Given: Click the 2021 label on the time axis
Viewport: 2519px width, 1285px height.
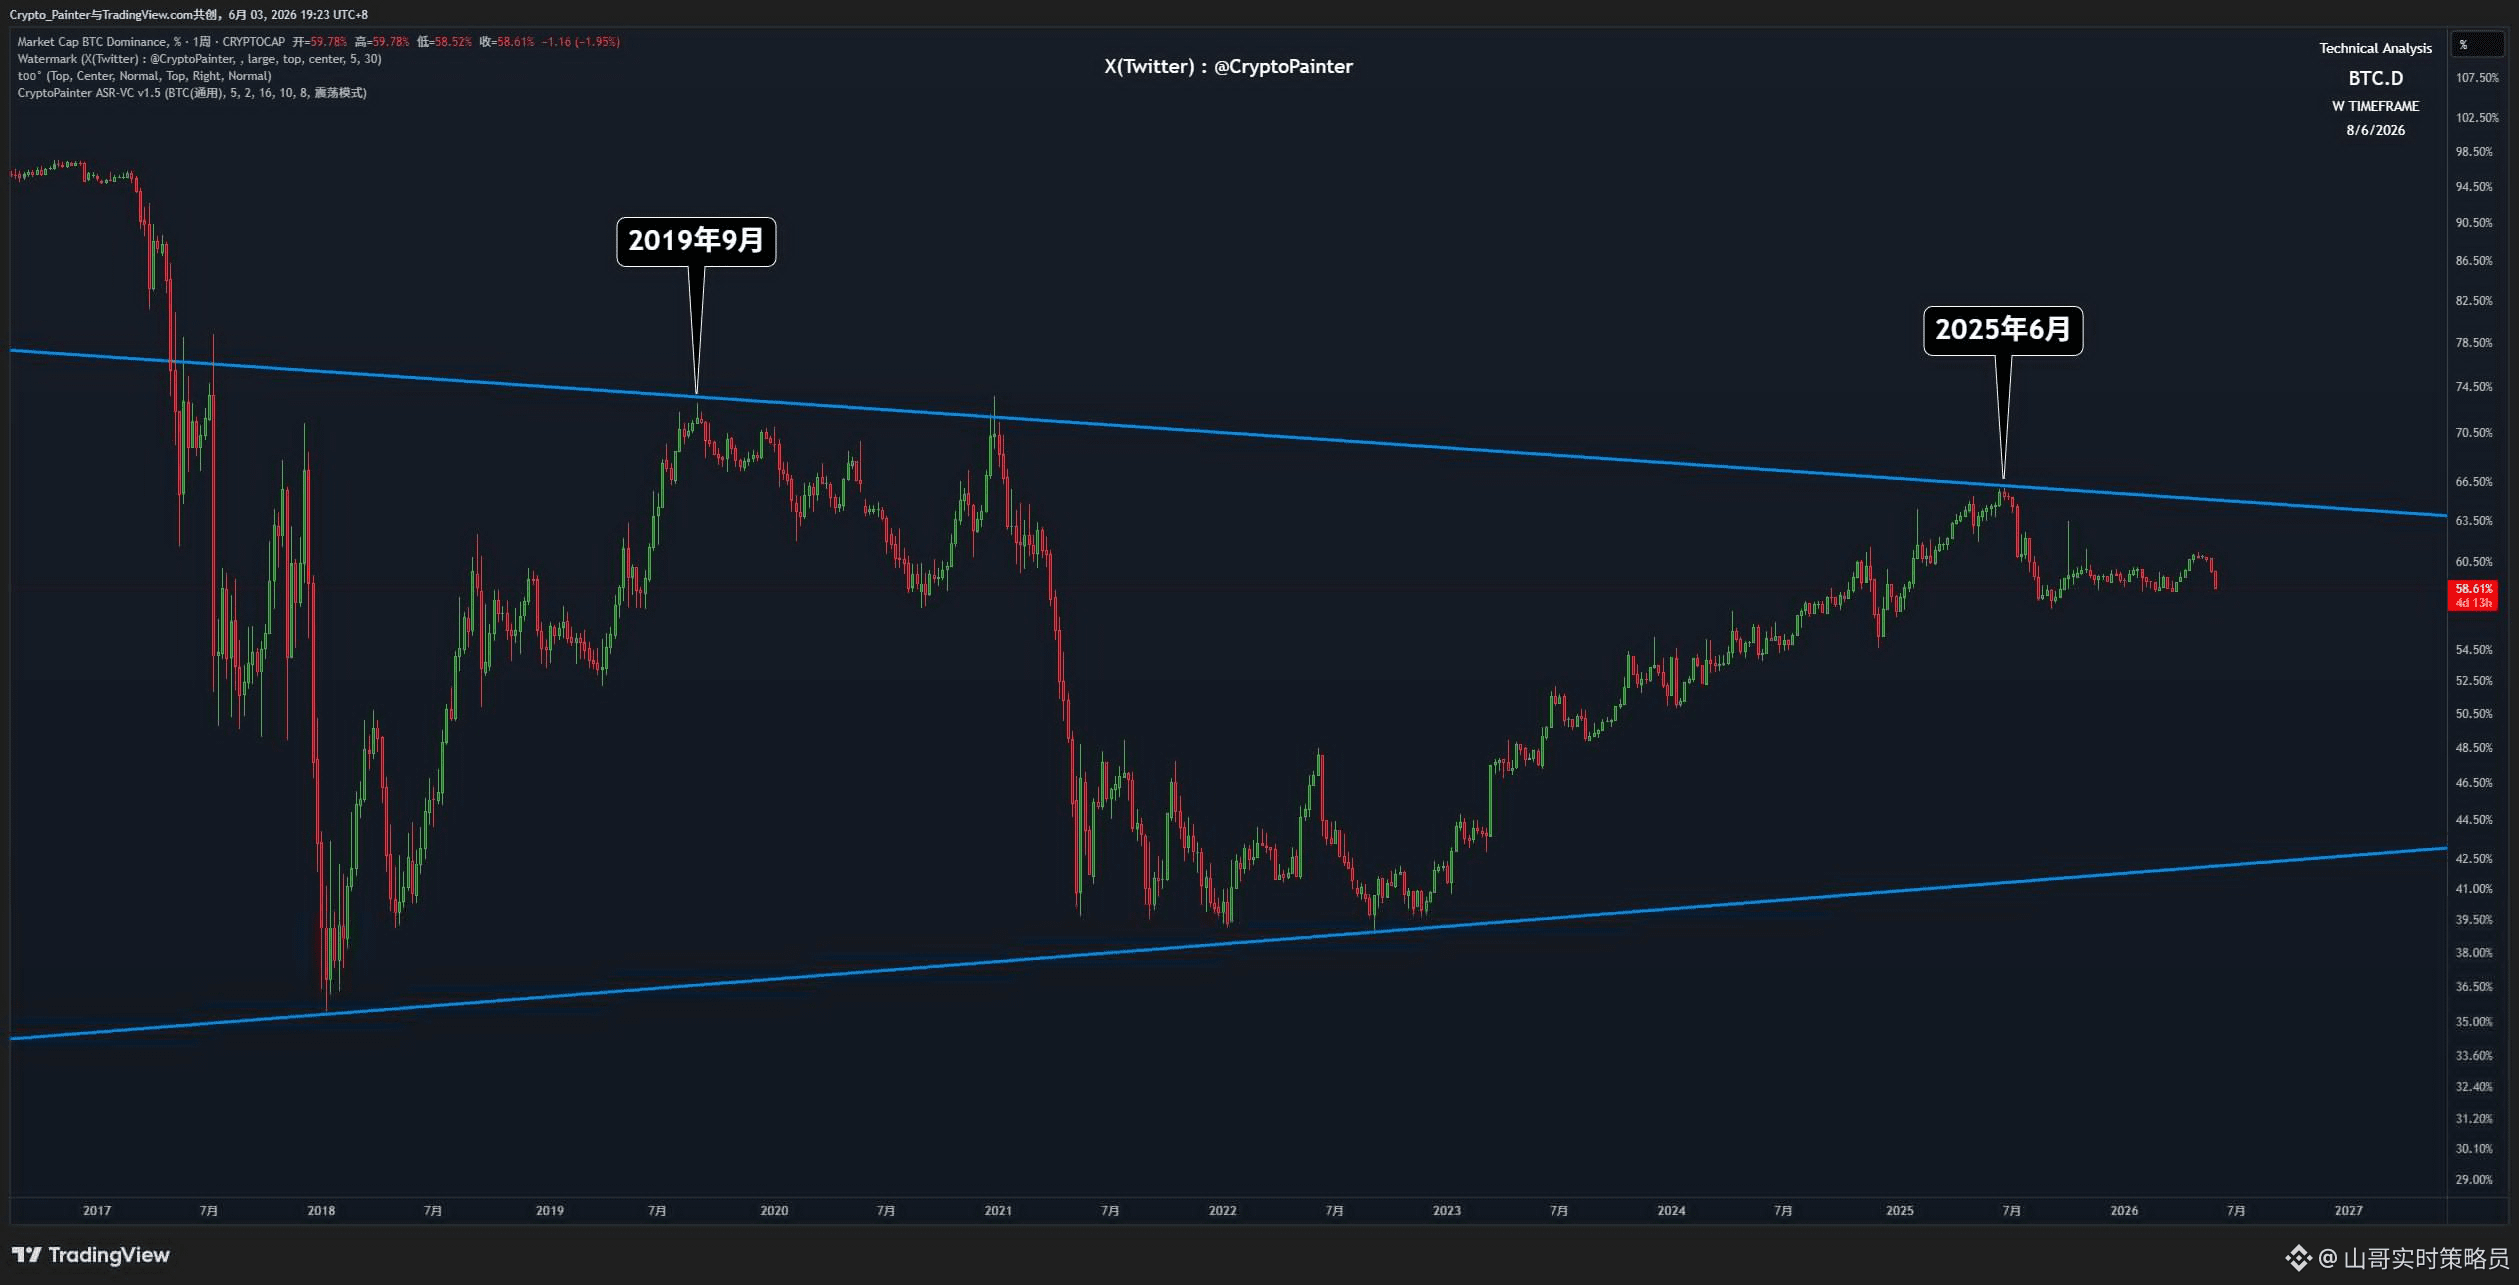Looking at the screenshot, I should 998,1211.
